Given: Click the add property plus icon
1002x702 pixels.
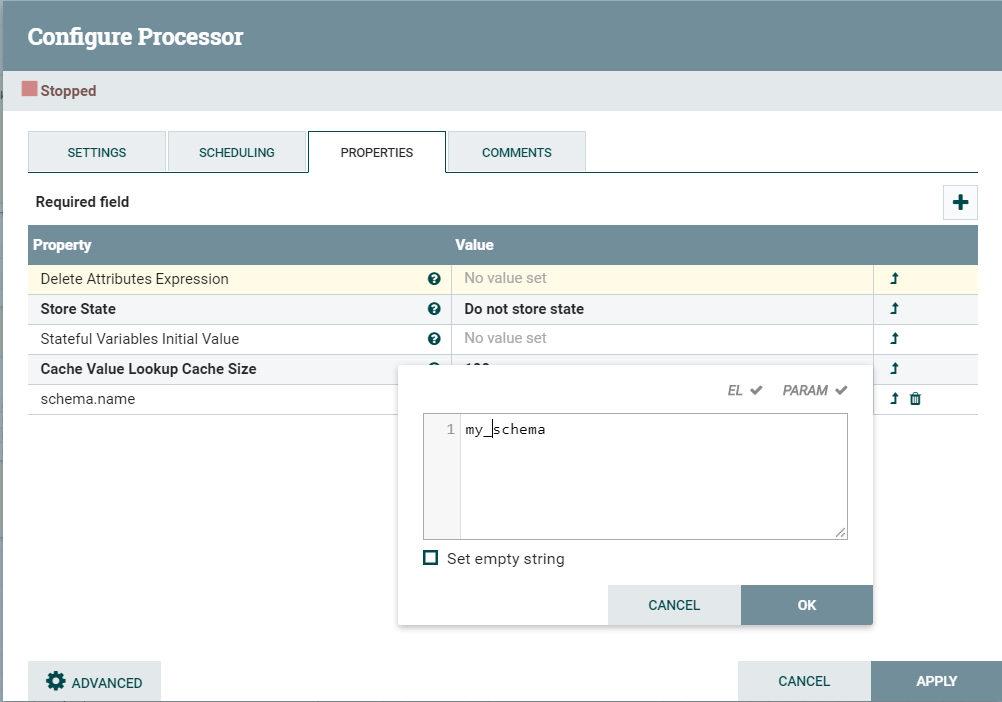Looking at the screenshot, I should click(x=960, y=202).
